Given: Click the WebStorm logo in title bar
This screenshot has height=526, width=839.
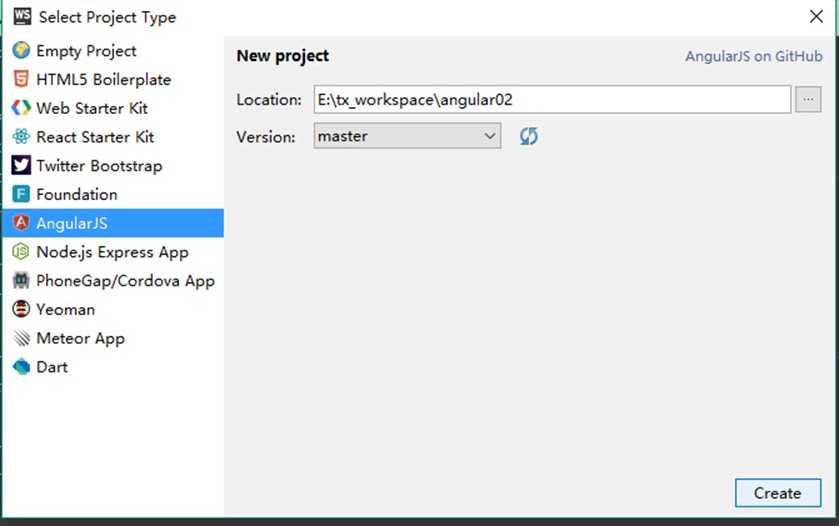Looking at the screenshot, I should 22,17.
